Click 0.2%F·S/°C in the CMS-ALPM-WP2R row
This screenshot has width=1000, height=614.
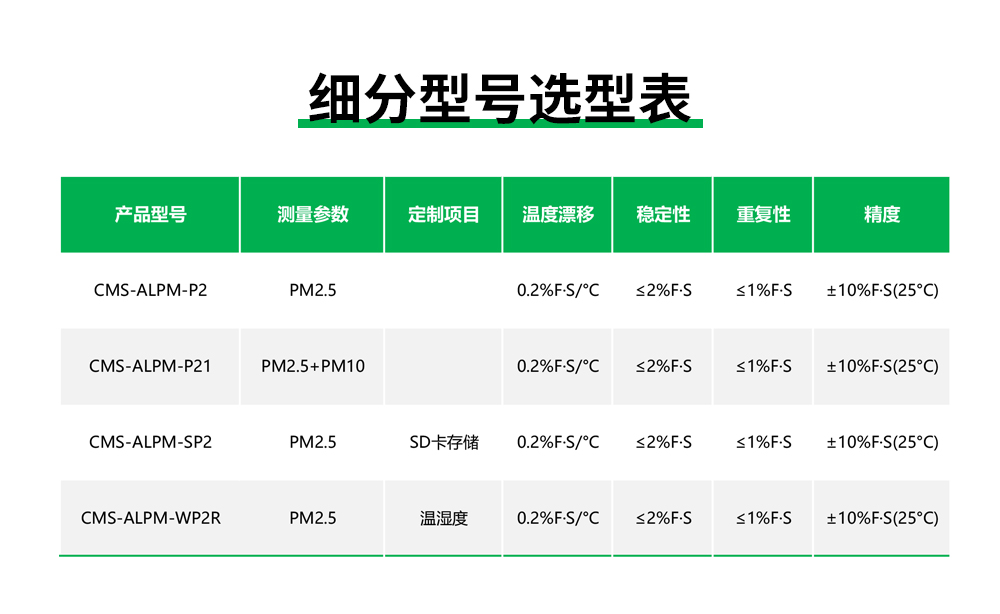pyautogui.click(x=557, y=518)
